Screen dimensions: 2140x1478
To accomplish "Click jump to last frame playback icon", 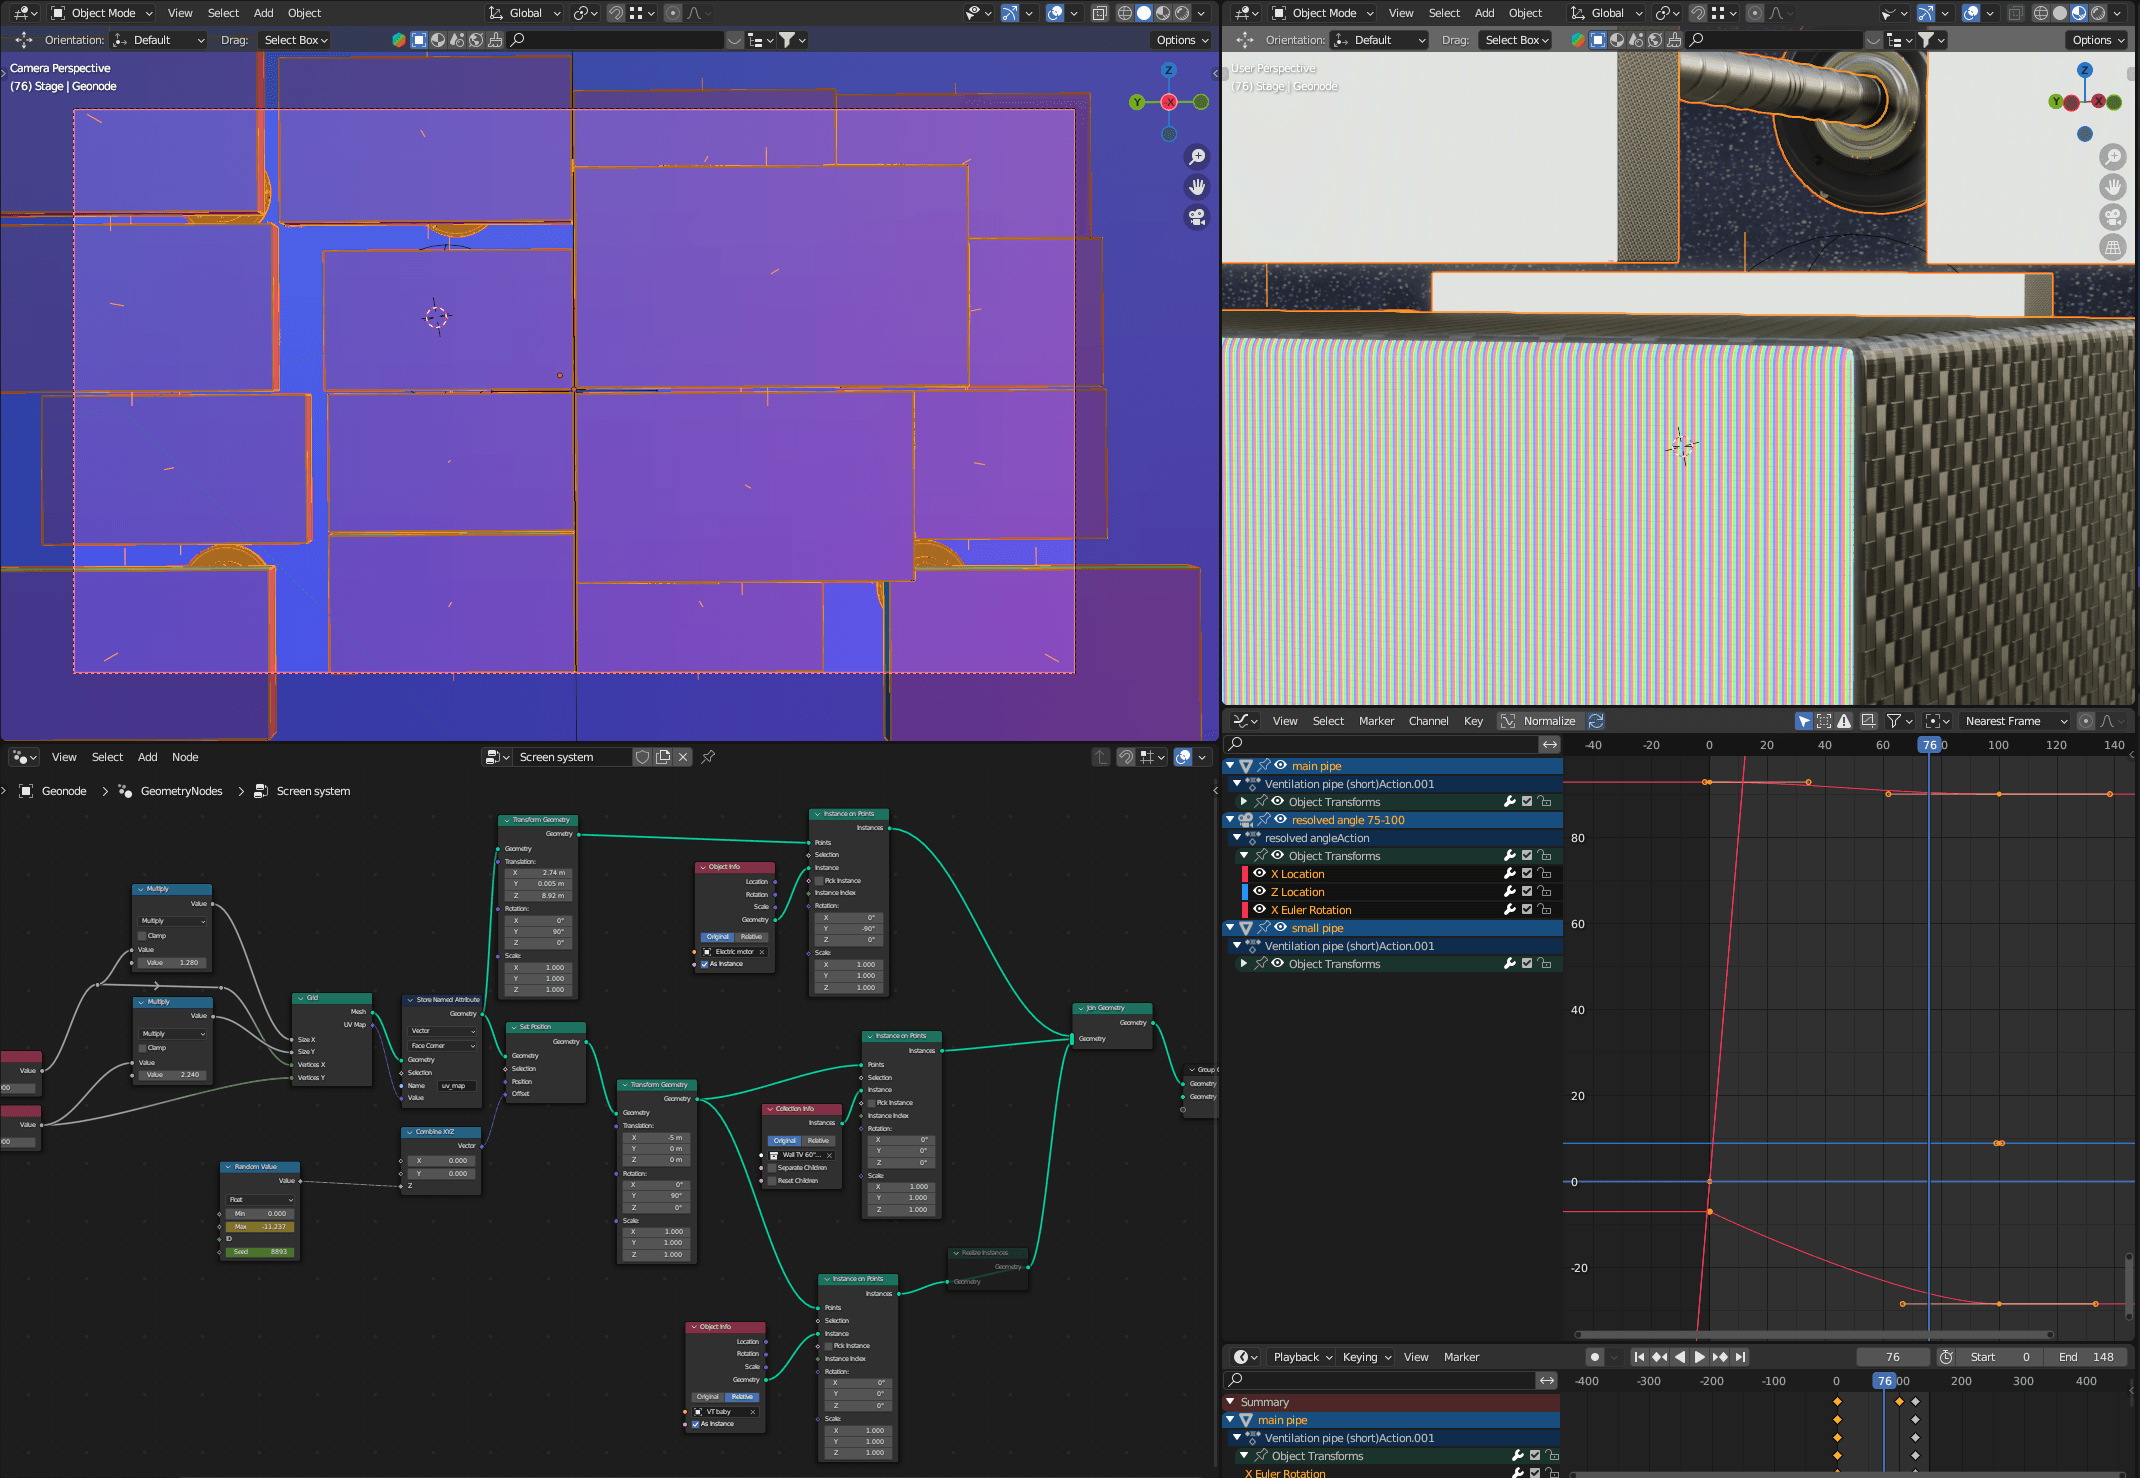I will (1741, 1357).
